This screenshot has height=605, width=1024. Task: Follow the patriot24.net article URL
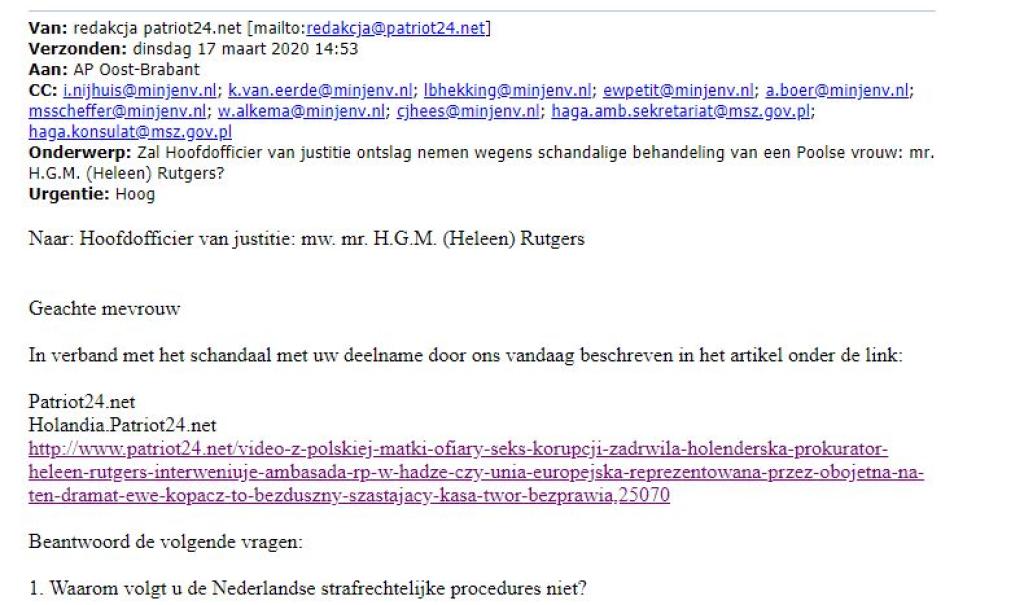(x=476, y=472)
